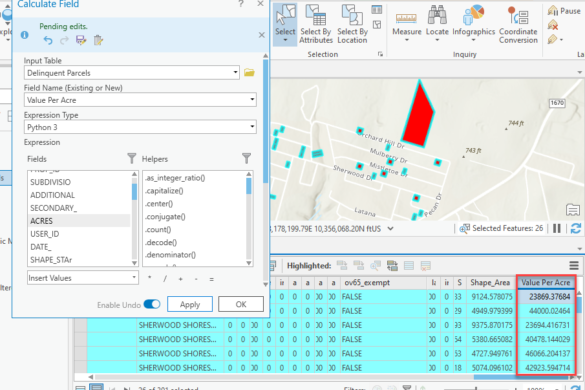Open the Input Table dropdown
585x390 pixels.
tap(235, 72)
